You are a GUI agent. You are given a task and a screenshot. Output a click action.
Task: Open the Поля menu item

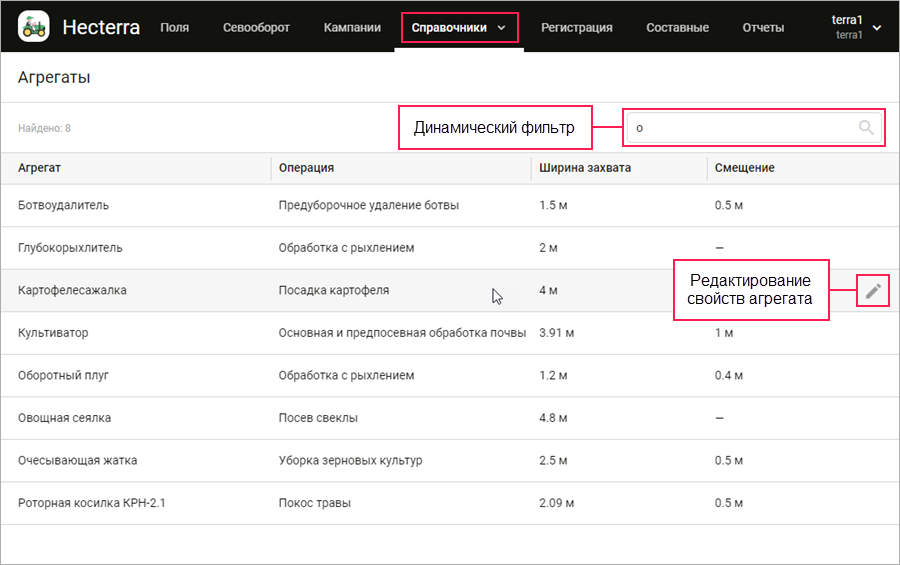tap(175, 27)
